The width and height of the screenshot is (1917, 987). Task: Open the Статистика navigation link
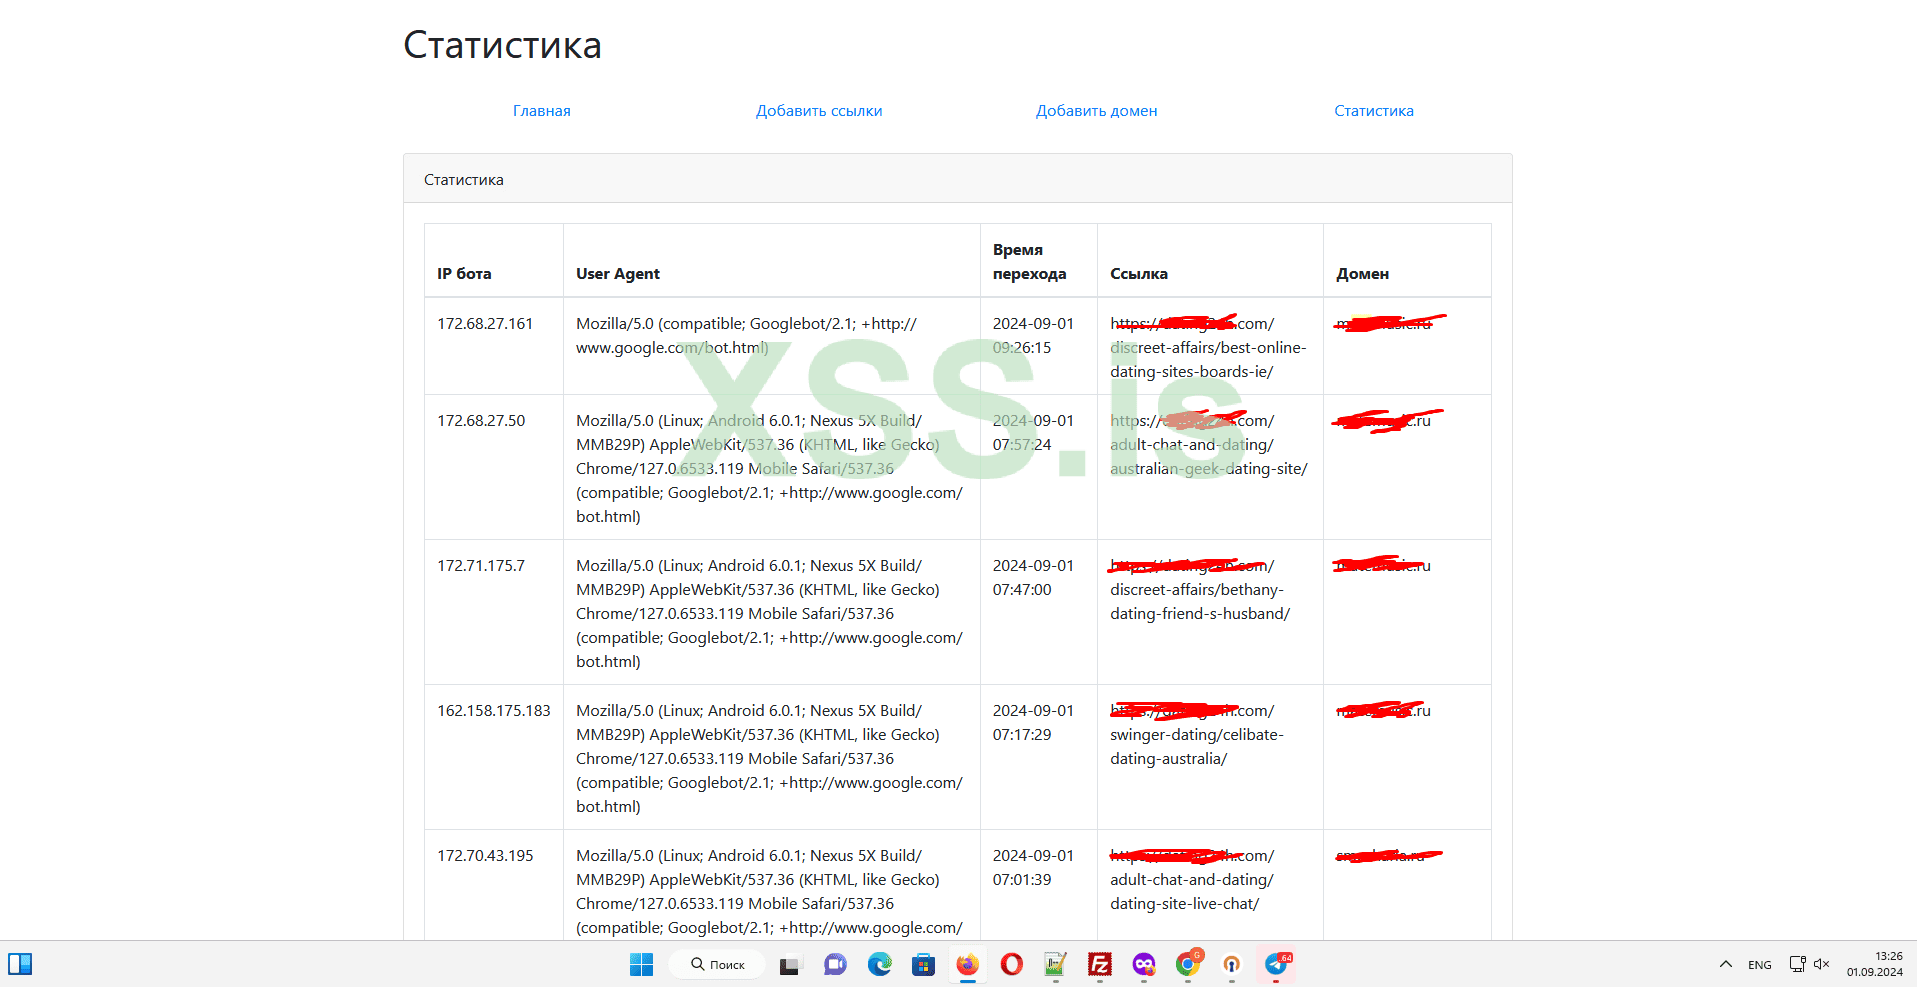click(1374, 111)
